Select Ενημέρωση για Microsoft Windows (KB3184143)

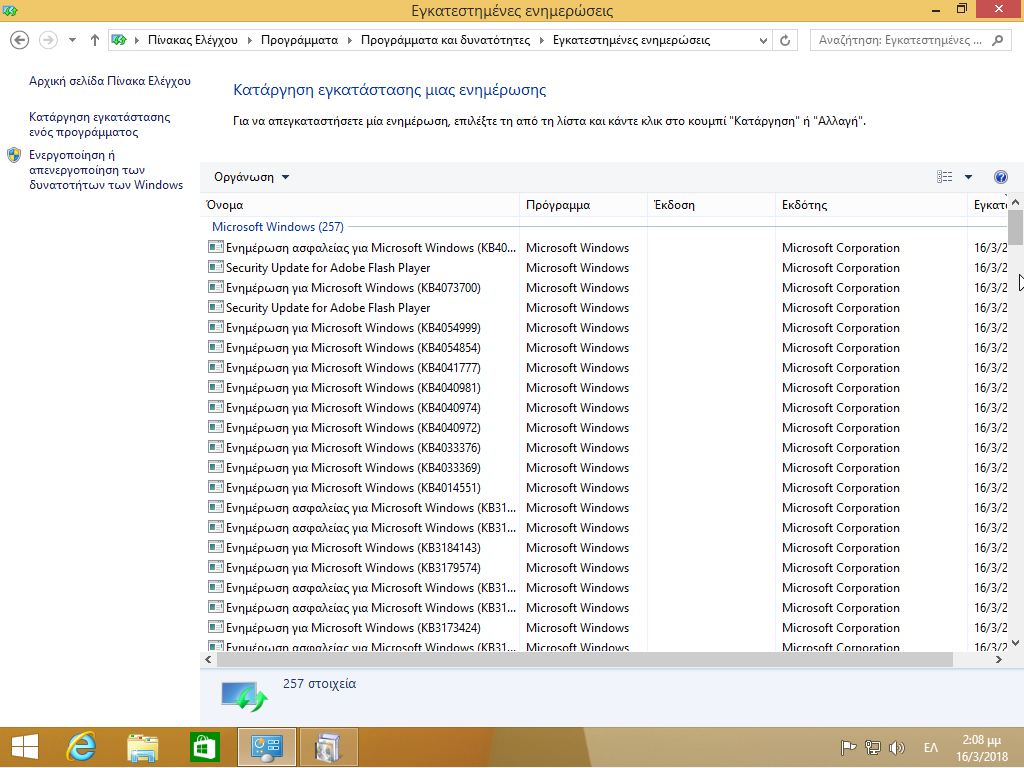(x=353, y=548)
